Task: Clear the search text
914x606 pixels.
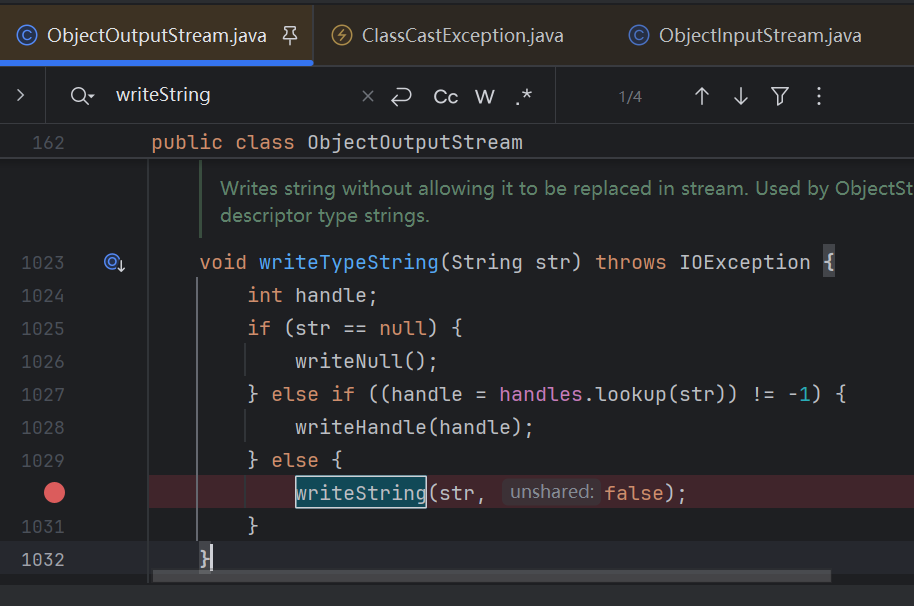Action: [368, 96]
